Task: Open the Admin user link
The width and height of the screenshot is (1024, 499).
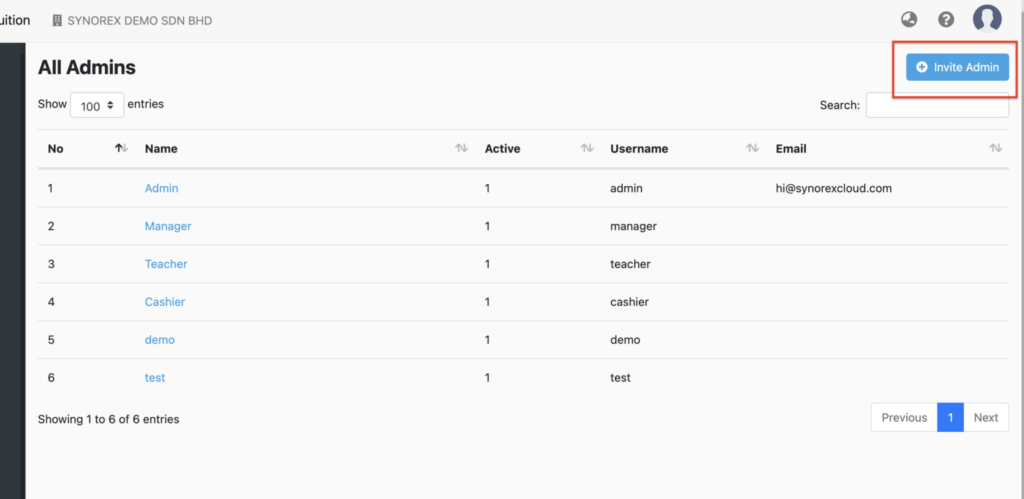Action: point(161,188)
